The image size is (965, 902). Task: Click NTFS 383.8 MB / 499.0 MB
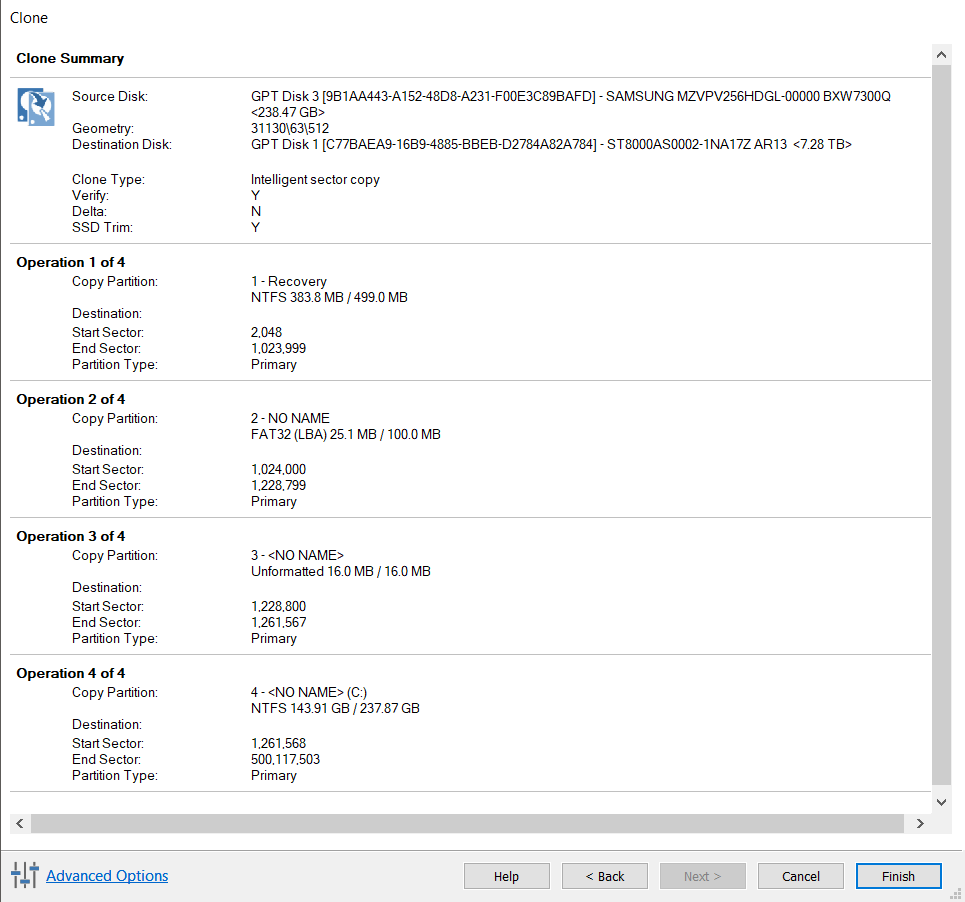pos(329,297)
